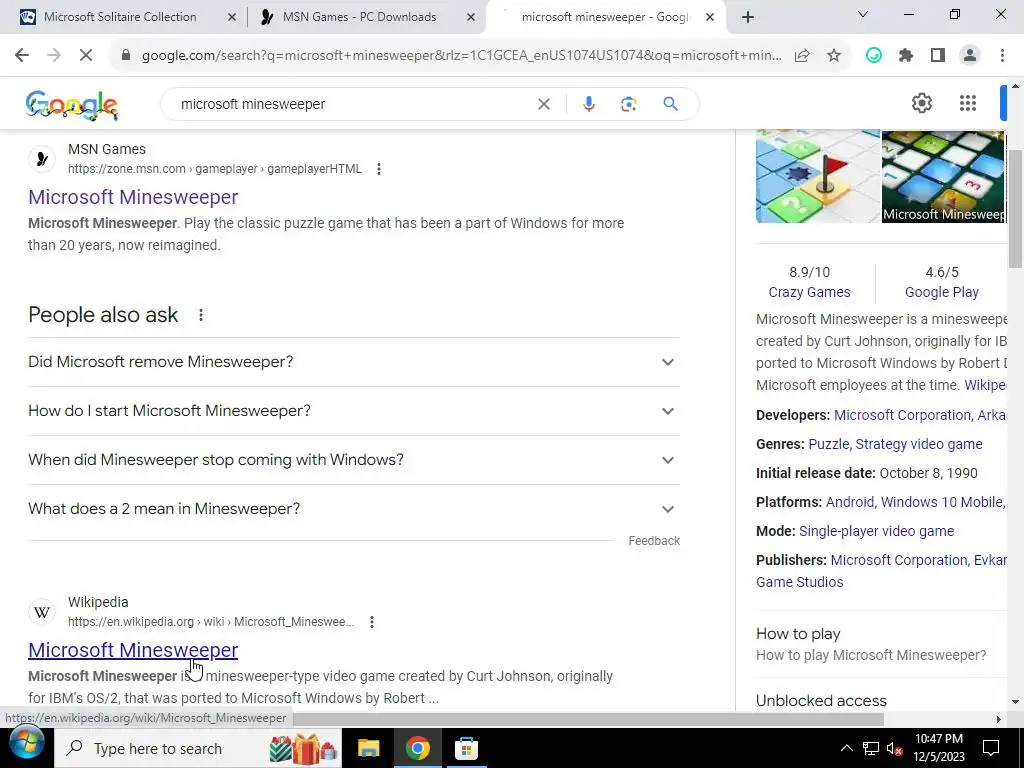Screen dimensions: 1024x768
Task: Bookmark this page with star icon
Action: (834, 56)
